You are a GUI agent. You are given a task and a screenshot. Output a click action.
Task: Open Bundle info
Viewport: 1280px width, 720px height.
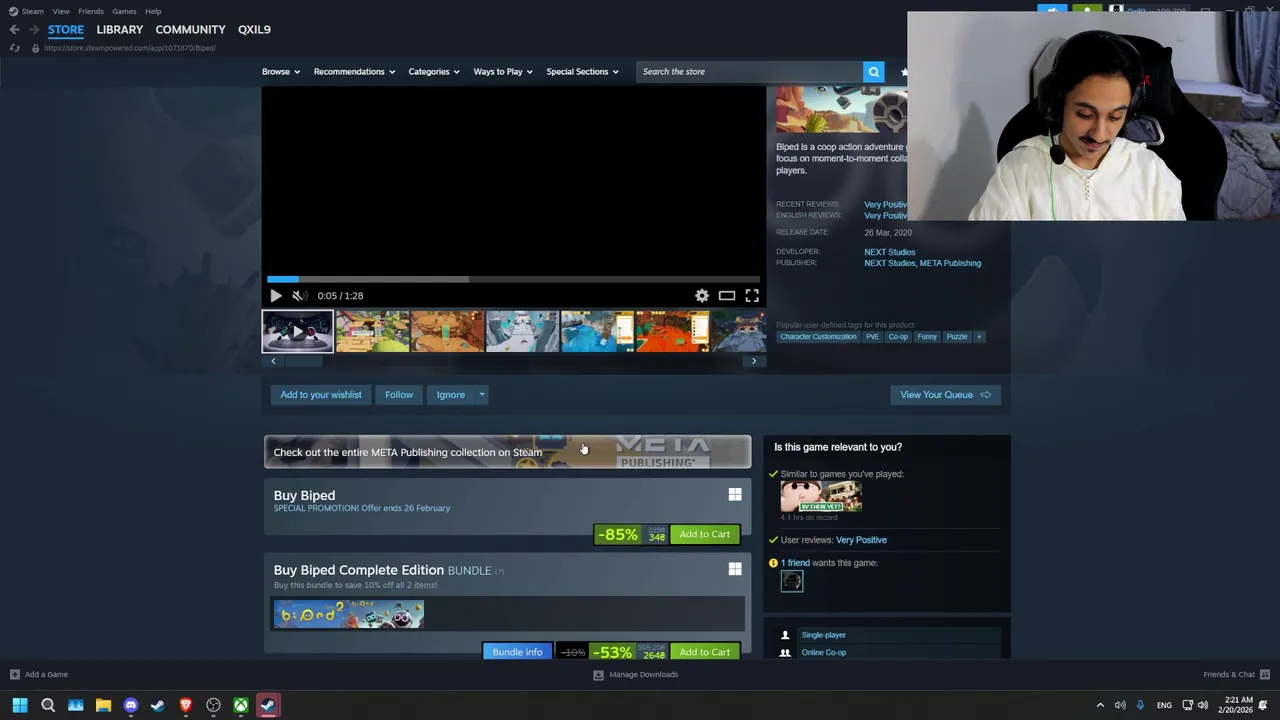[517, 652]
